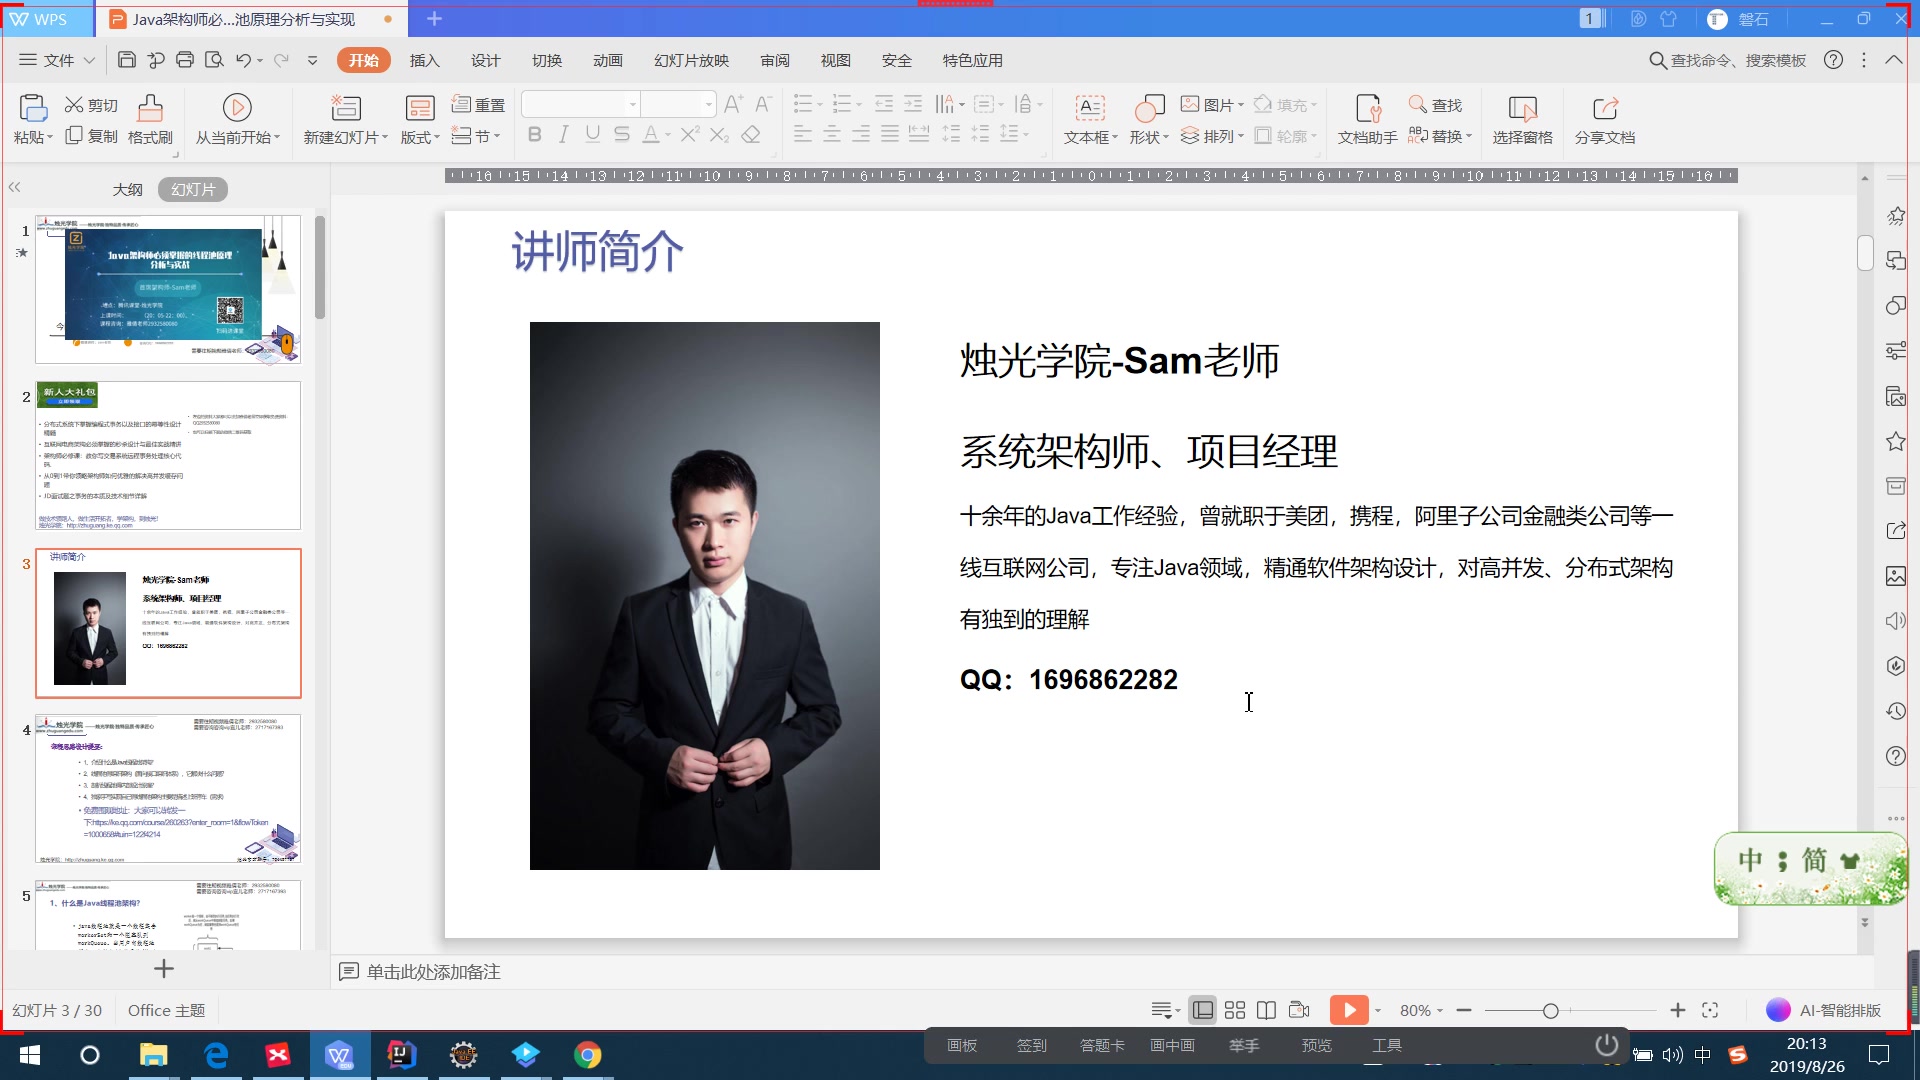Image resolution: width=1920 pixels, height=1080 pixels.
Task: Launch the Document Assistant (文档助手)
Action: pyautogui.click(x=1366, y=118)
